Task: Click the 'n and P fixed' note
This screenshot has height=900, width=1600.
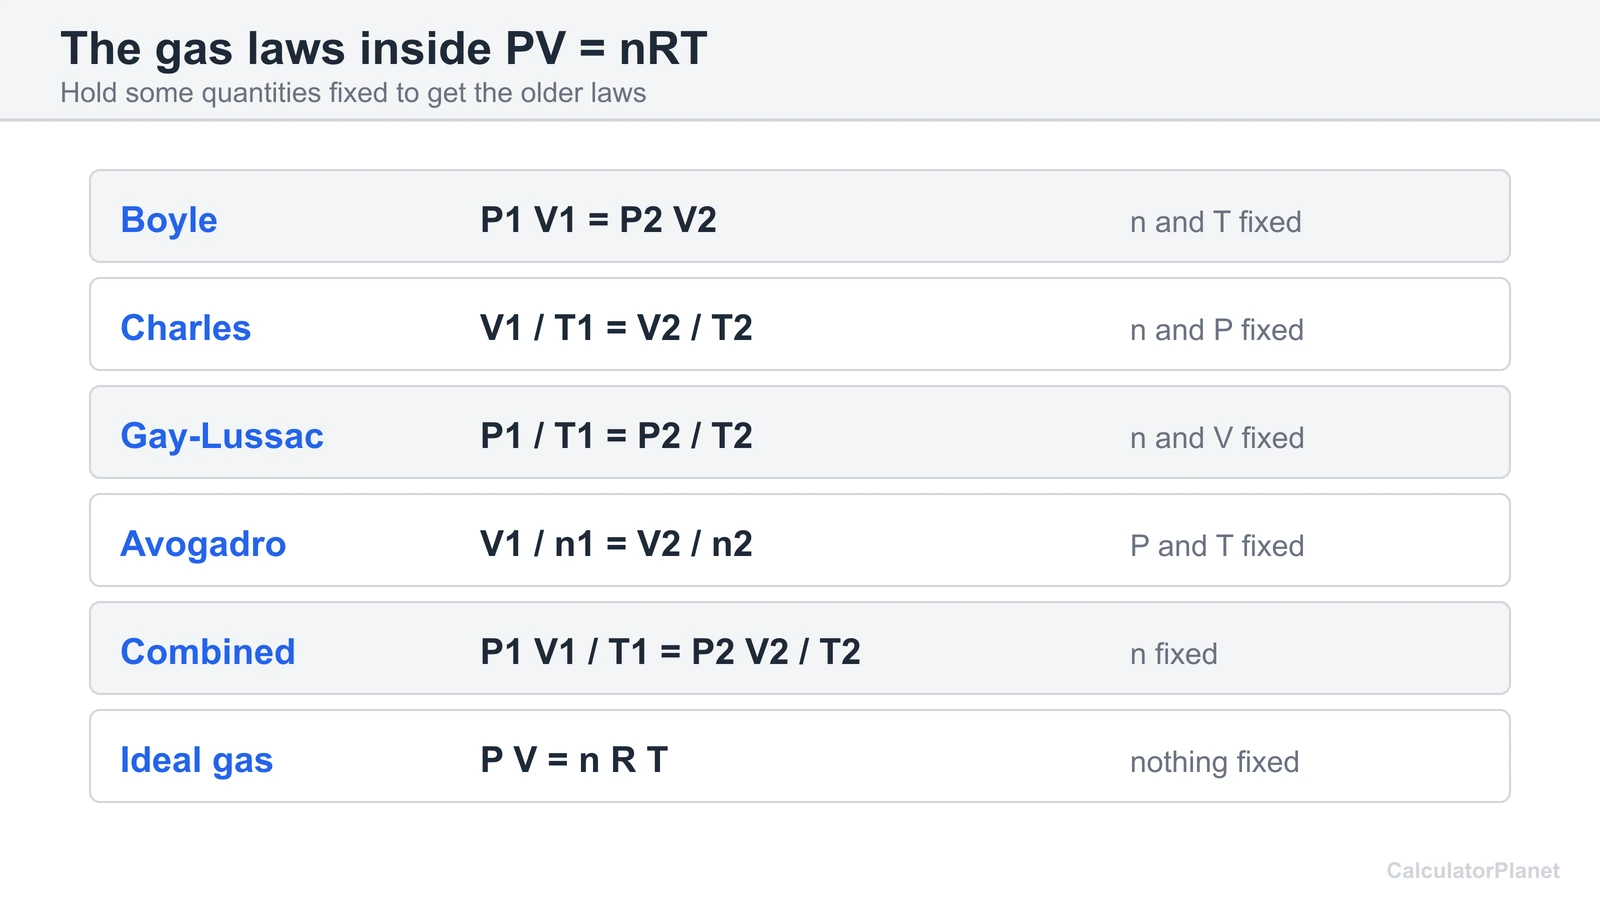Action: tap(1216, 330)
